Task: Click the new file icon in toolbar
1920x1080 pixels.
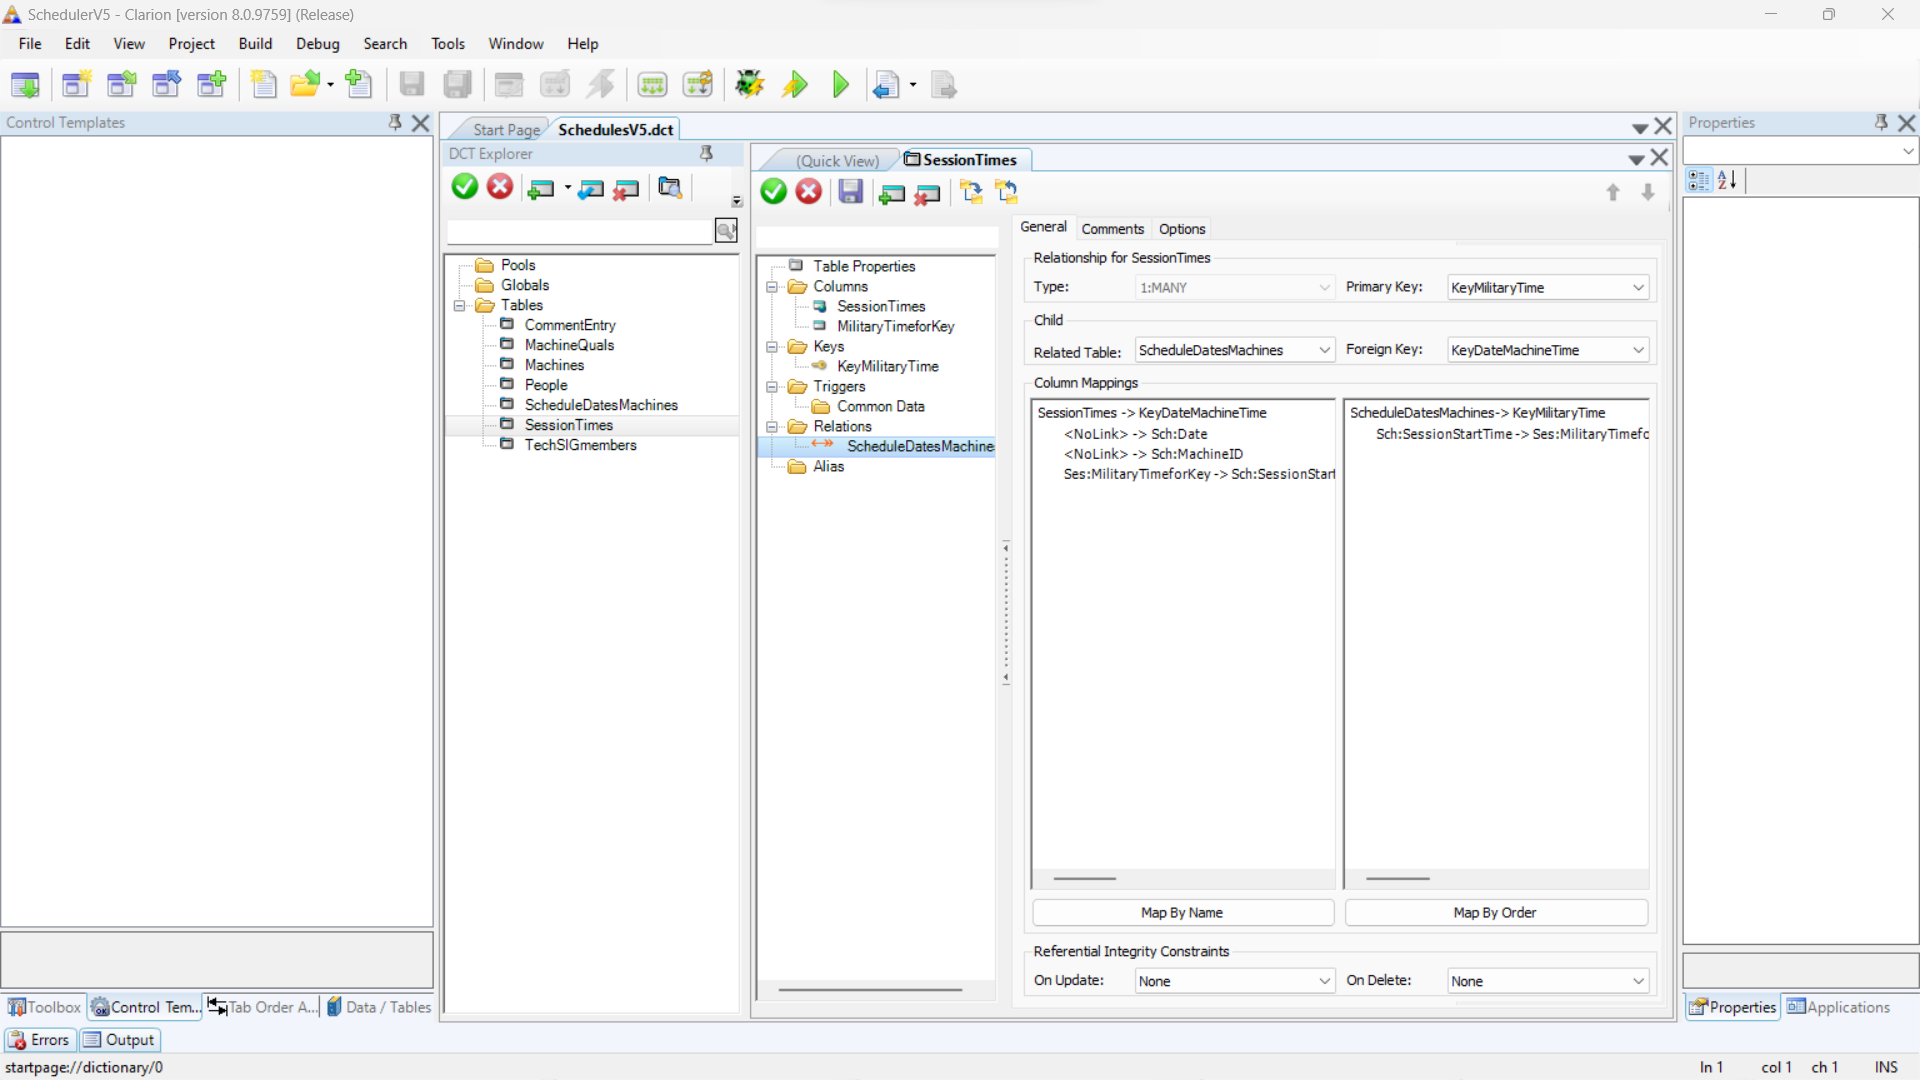Action: pos(263,85)
